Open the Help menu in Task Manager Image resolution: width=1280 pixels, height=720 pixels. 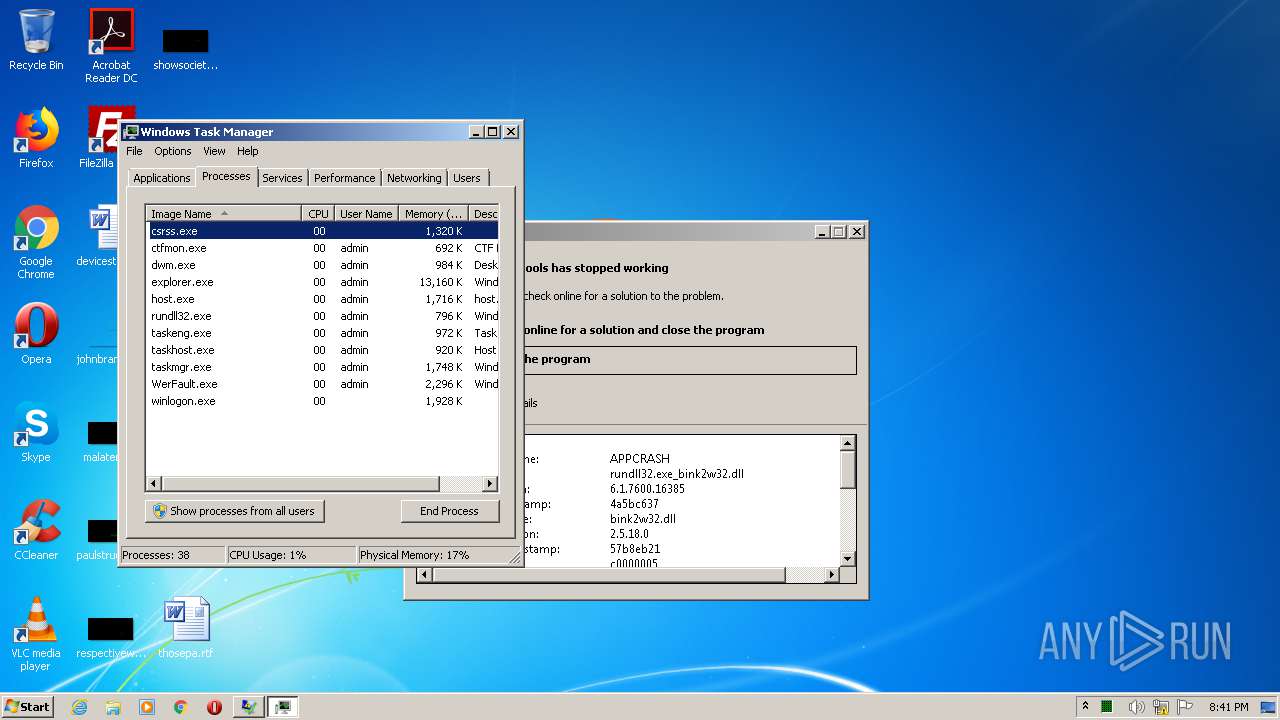tap(247, 151)
